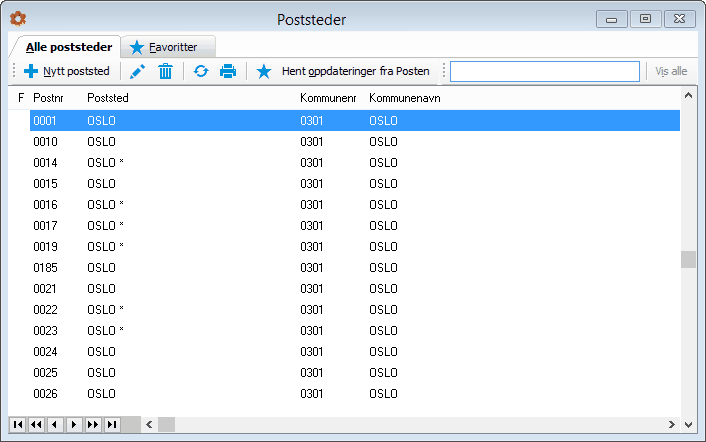Select row with Postnr 0019

[355, 247]
